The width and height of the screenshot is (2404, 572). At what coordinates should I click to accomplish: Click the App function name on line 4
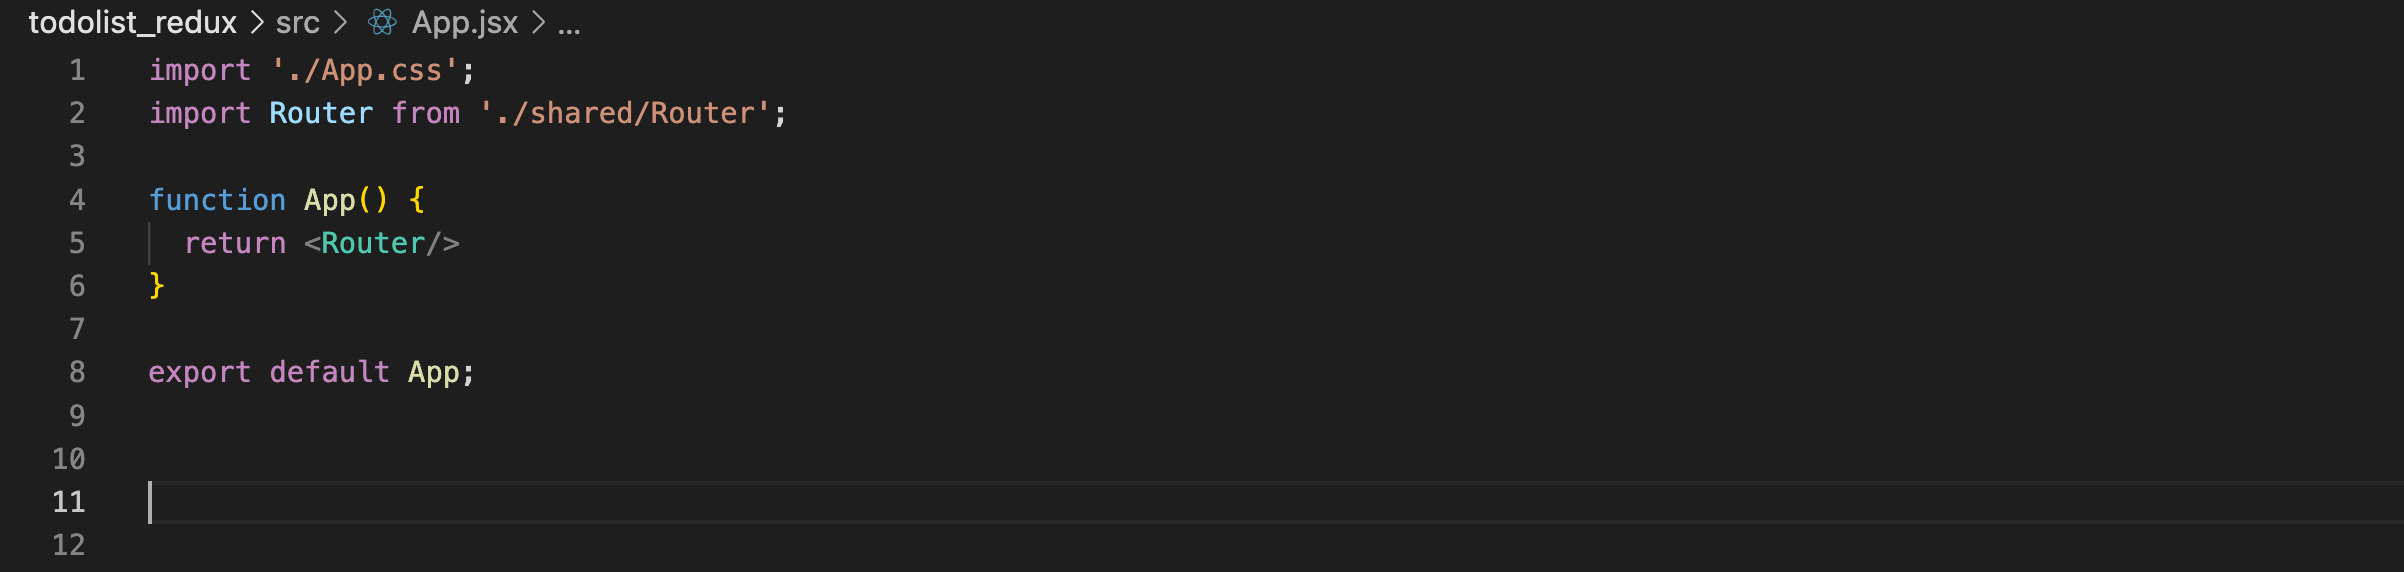(x=330, y=200)
